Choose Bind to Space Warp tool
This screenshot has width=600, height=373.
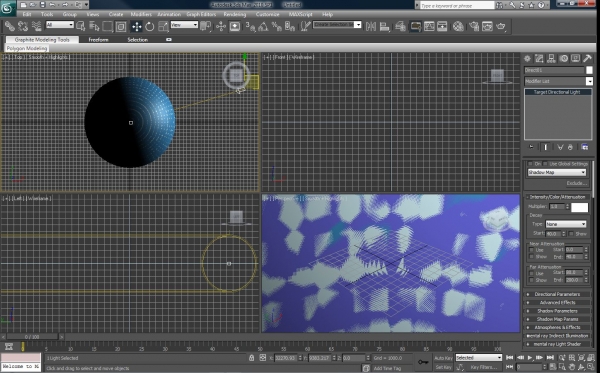click(x=37, y=26)
